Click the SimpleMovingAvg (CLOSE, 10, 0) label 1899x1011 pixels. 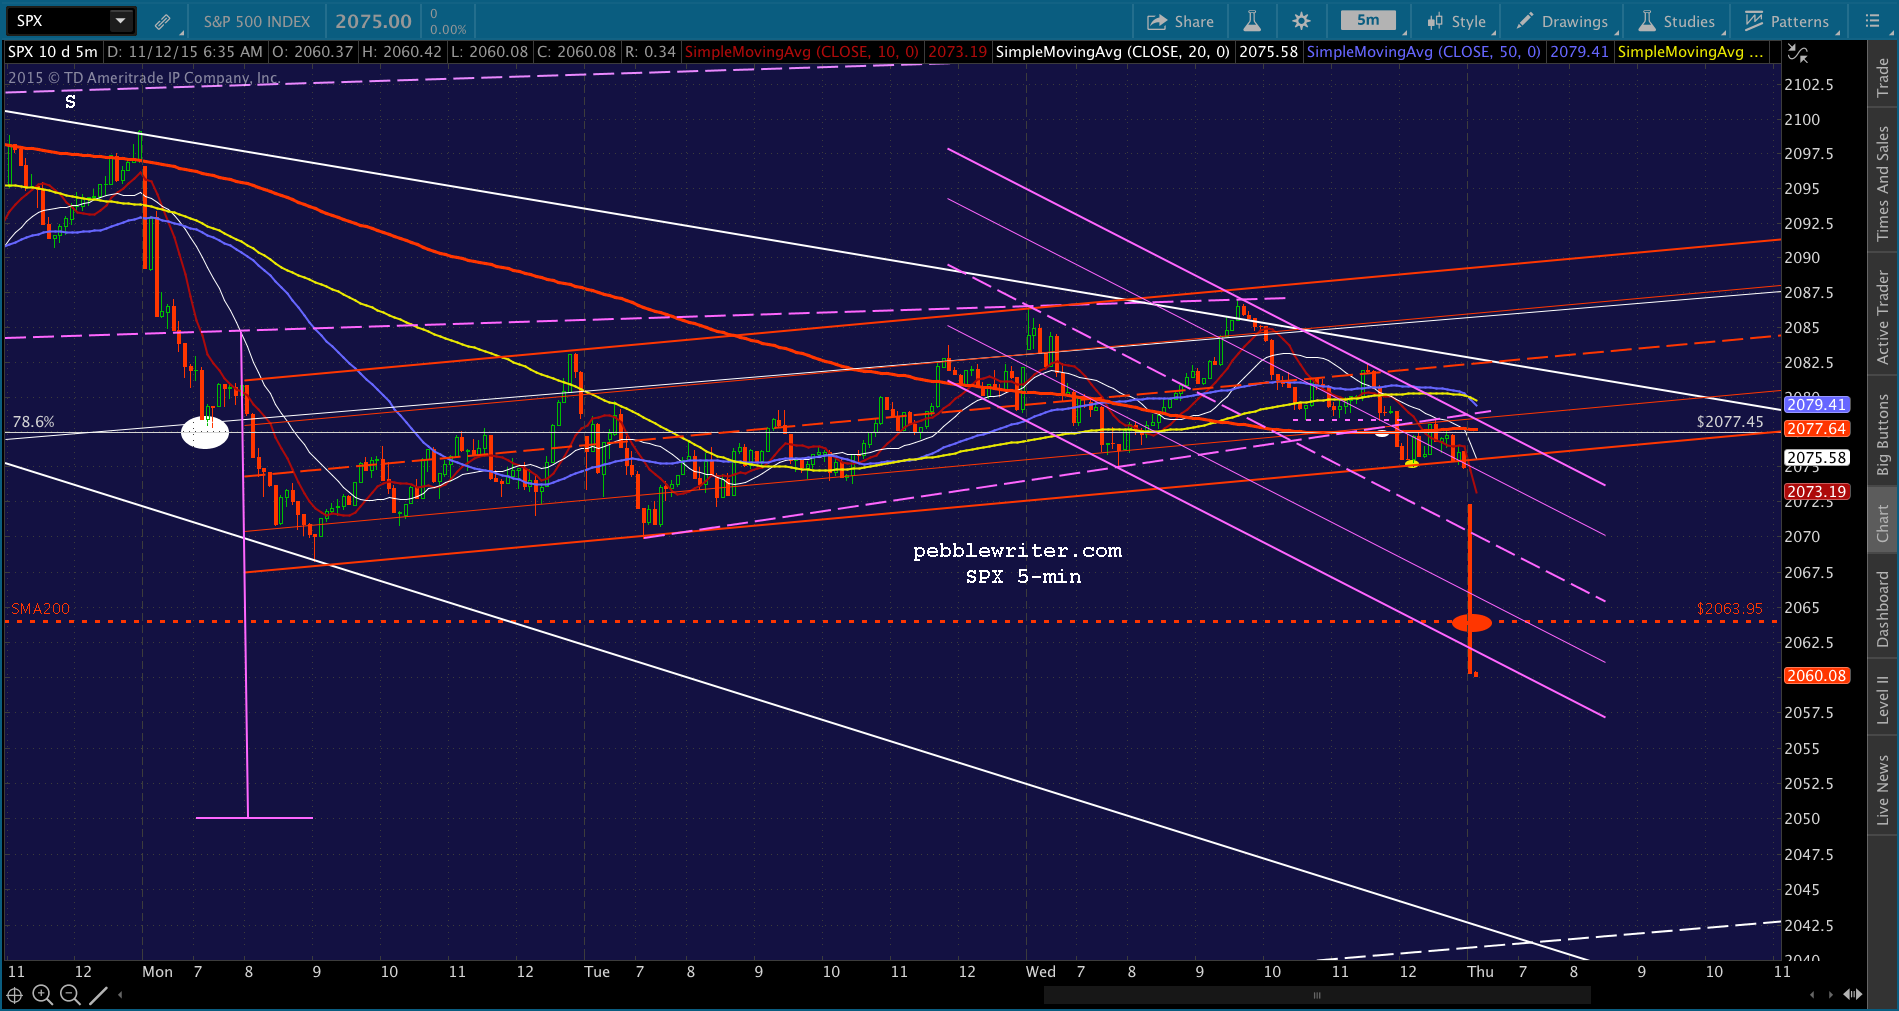pos(801,52)
